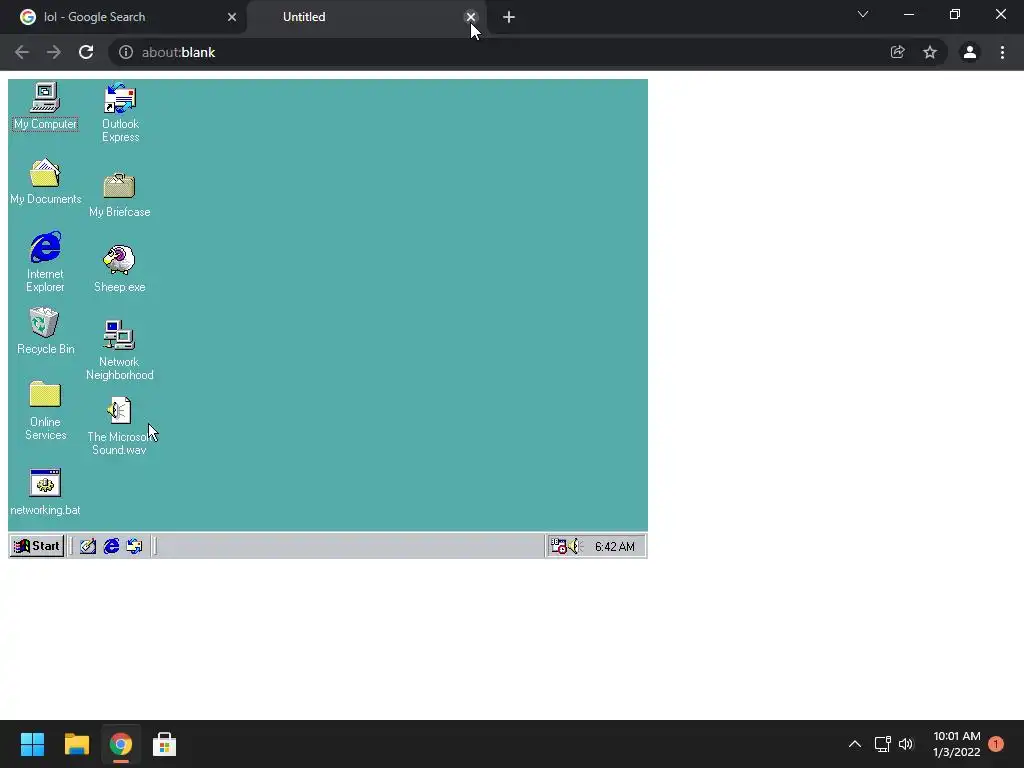Open the Chrome three-dot menu
Screen dimensions: 1024x768
[1002, 52]
